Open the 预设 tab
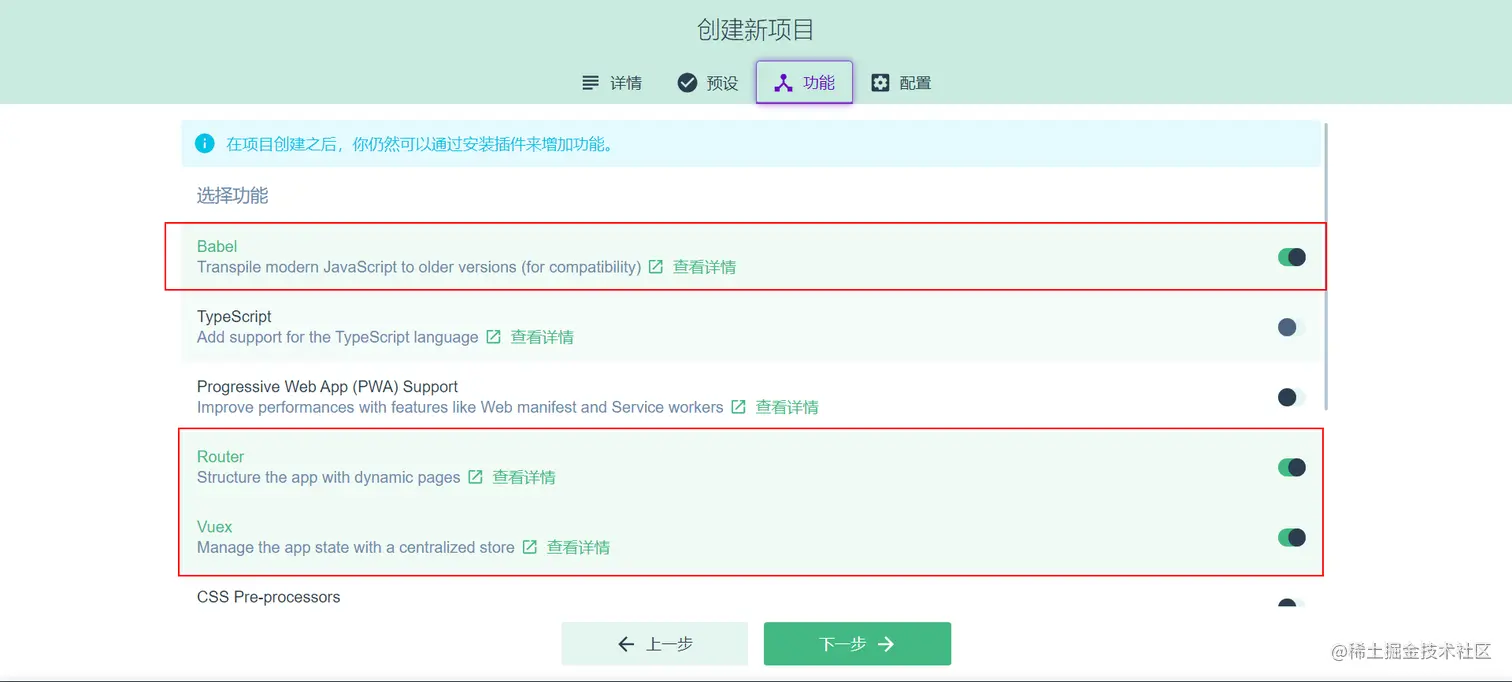This screenshot has width=1512, height=682. tap(708, 83)
